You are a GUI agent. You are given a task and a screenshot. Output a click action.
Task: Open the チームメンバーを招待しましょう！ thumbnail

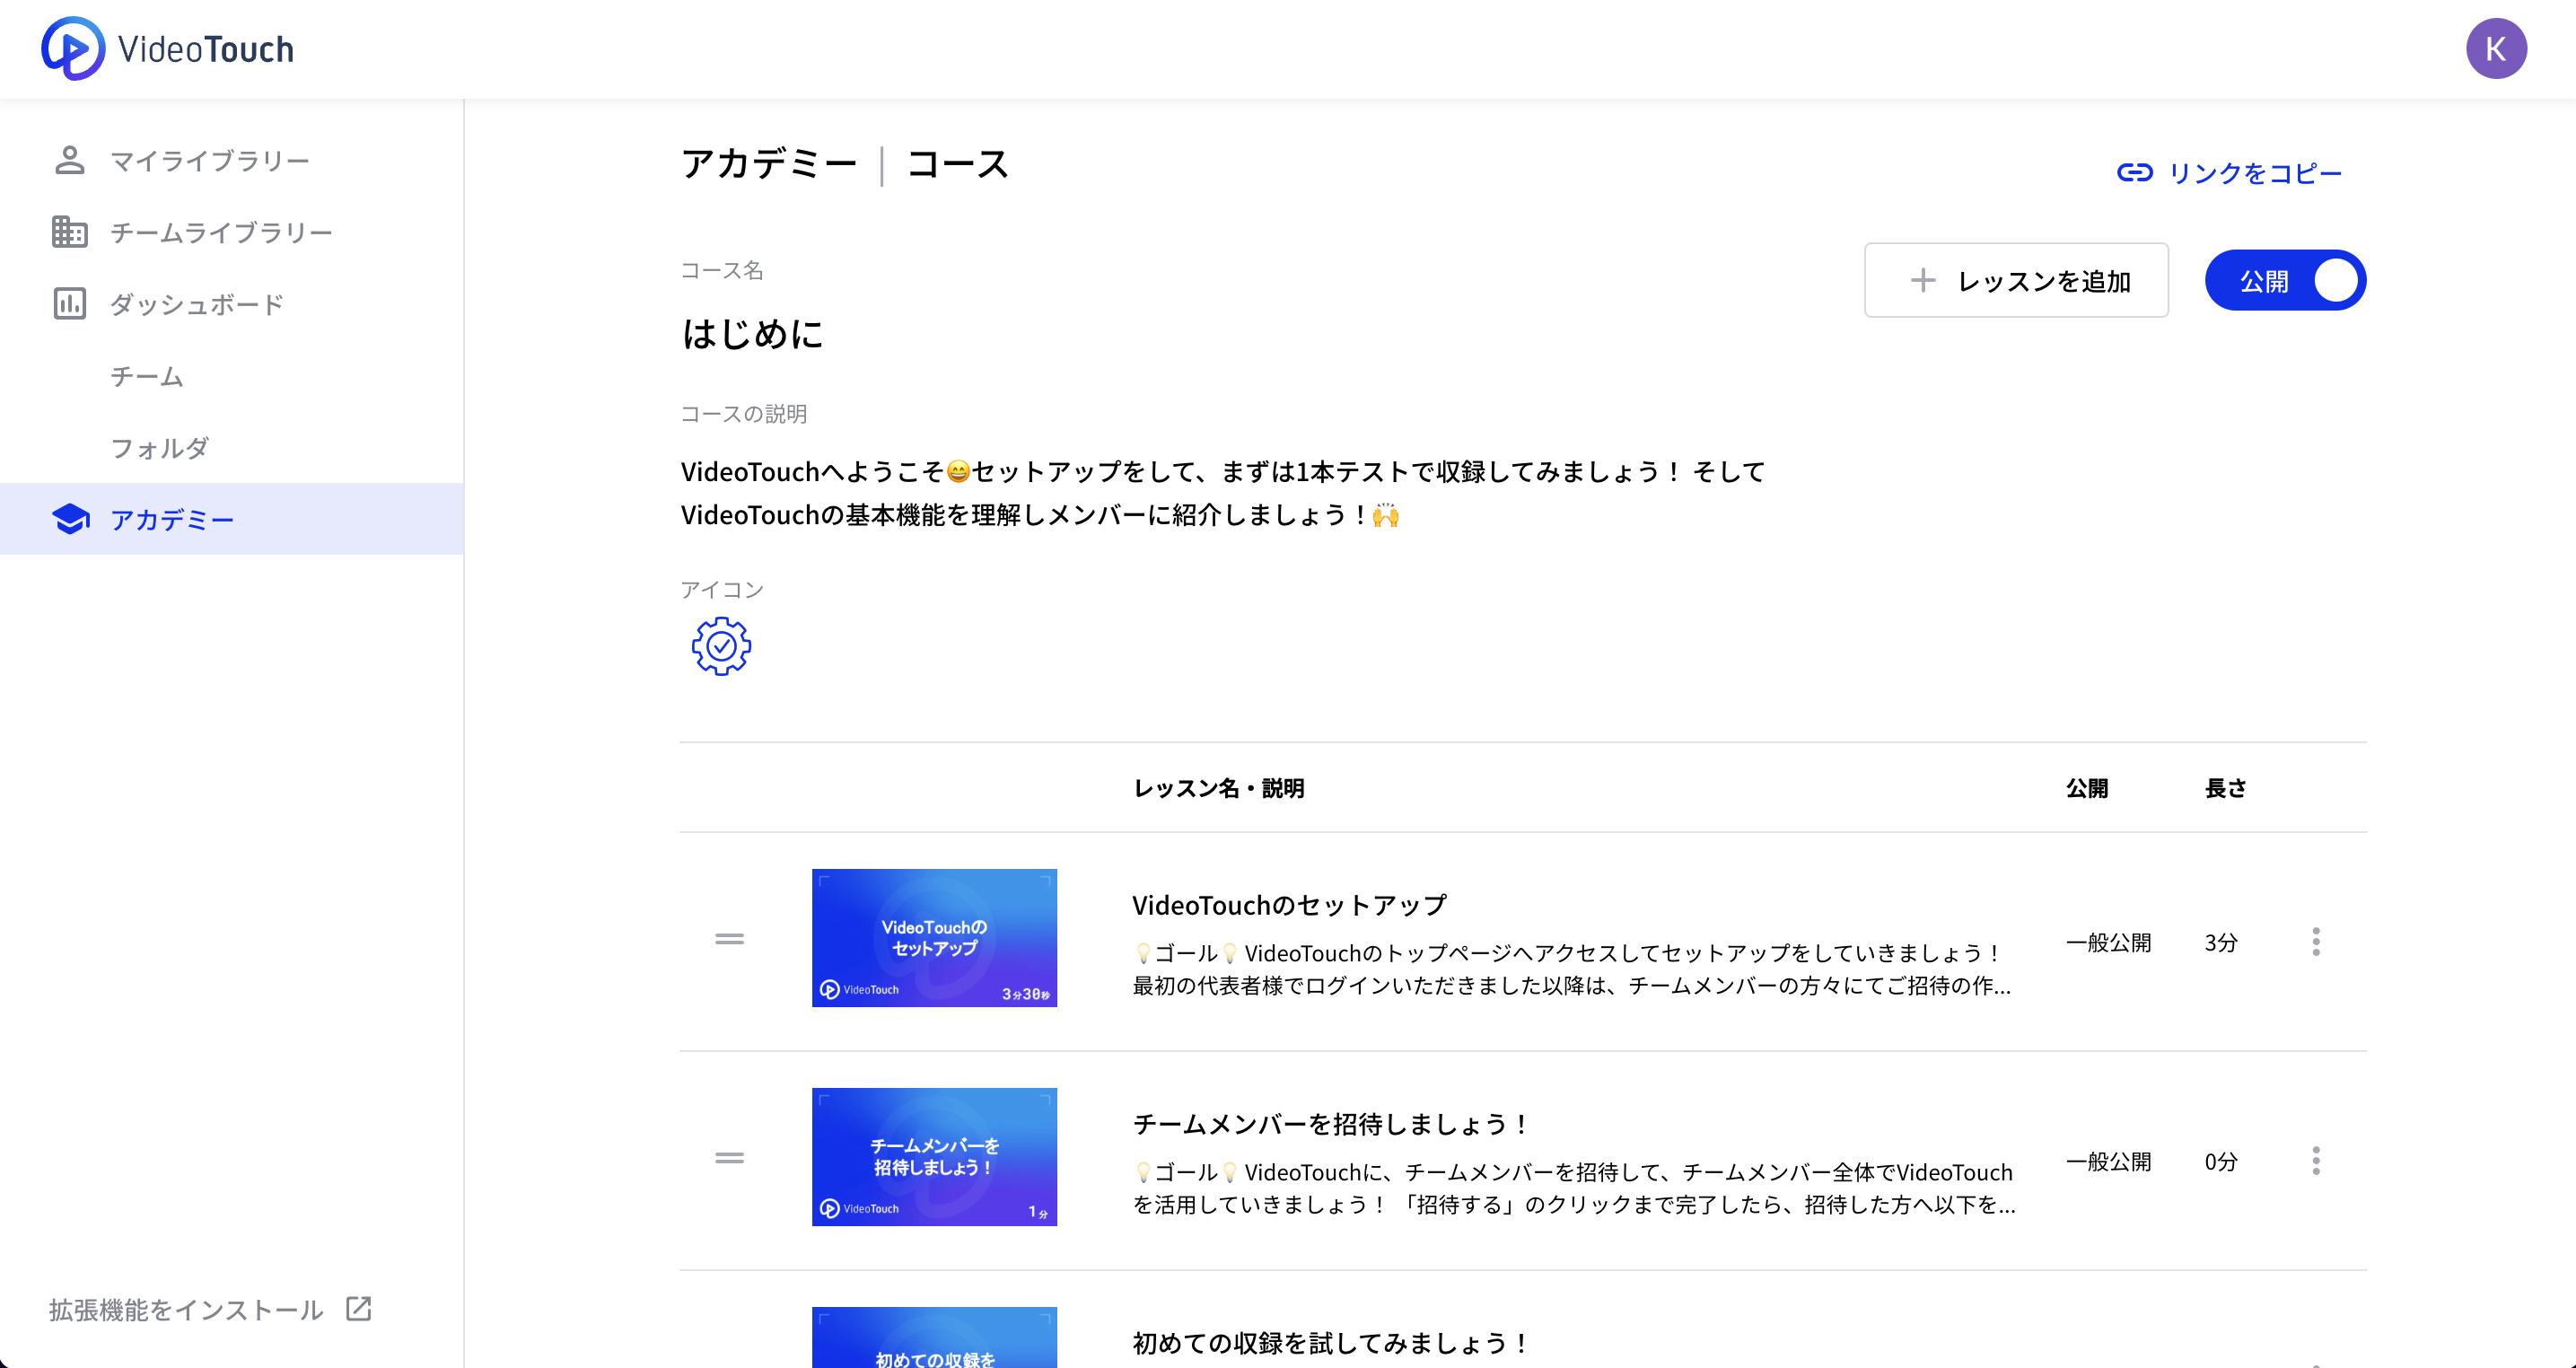(934, 1157)
